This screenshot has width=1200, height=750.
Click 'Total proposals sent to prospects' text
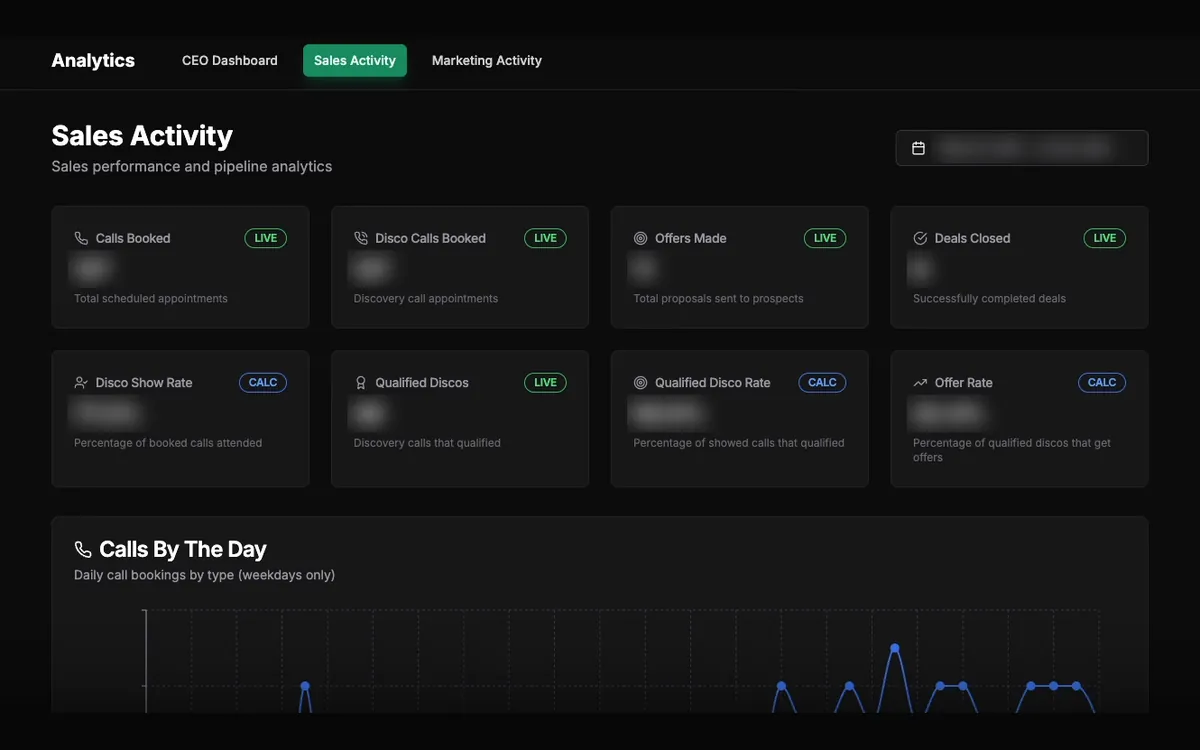pos(718,298)
